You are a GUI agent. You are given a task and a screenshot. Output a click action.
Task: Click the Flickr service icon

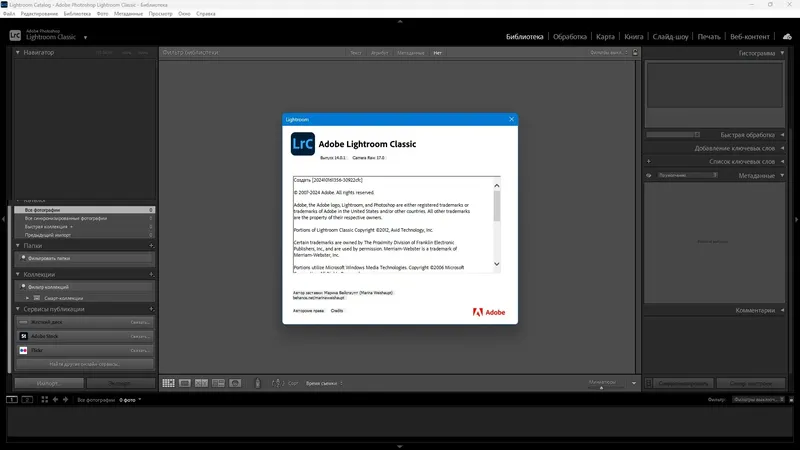pyautogui.click(x=23, y=351)
